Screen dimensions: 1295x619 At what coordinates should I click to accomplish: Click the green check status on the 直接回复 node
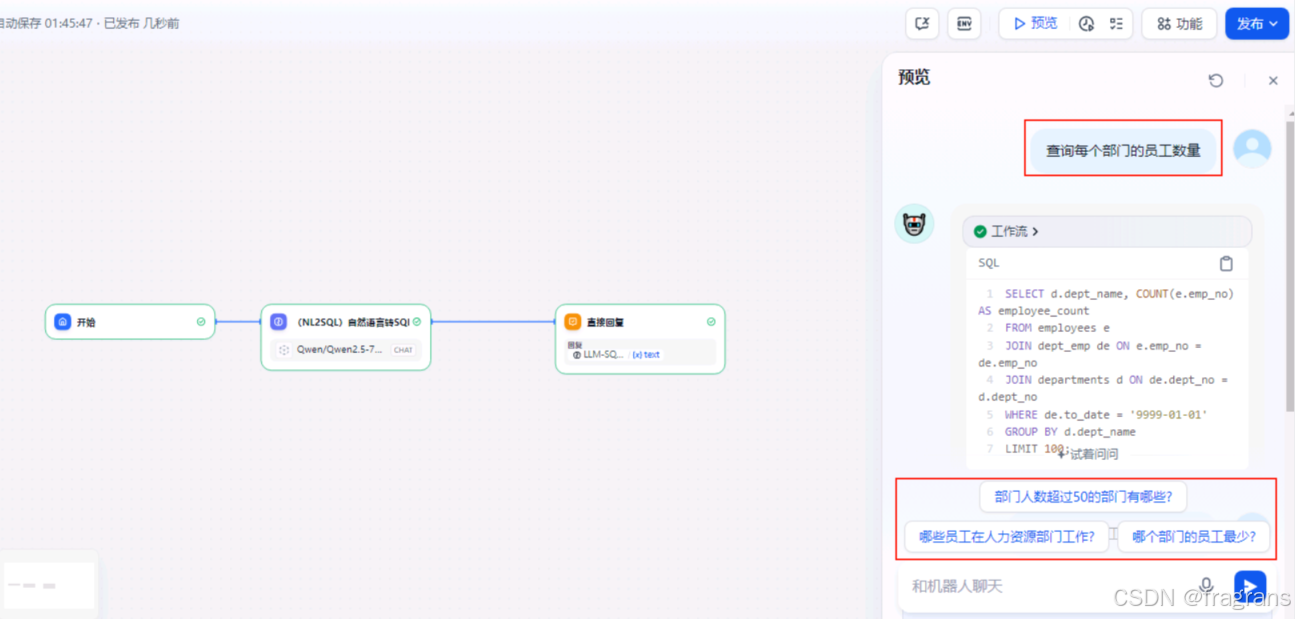pyautogui.click(x=711, y=322)
